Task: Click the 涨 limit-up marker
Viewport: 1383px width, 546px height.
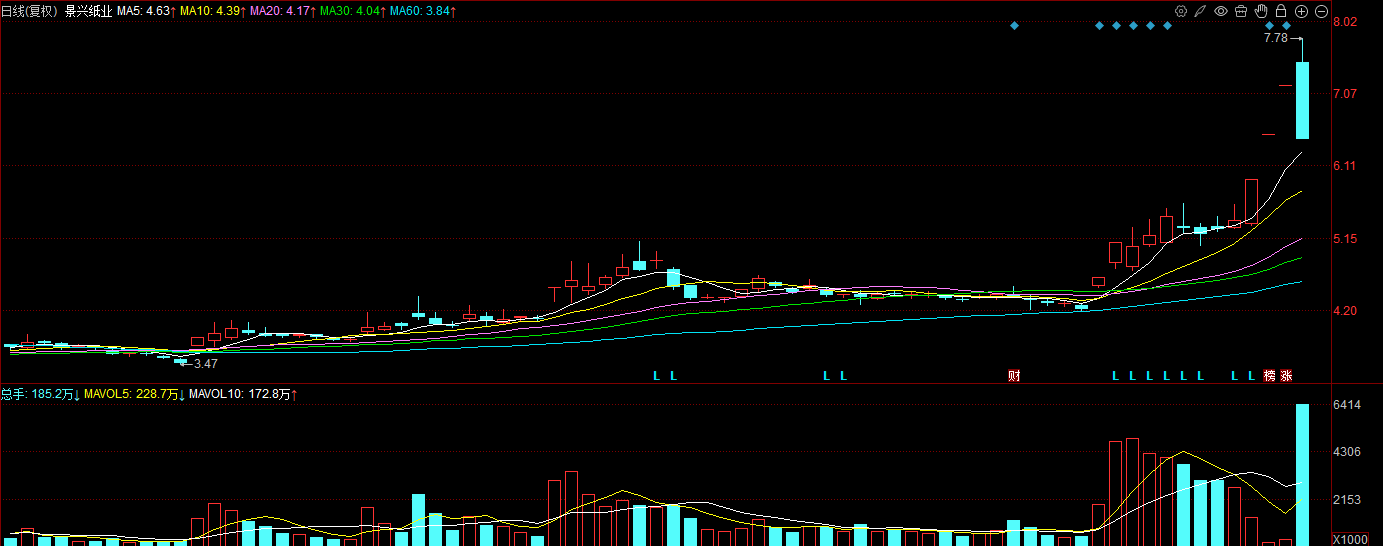Action: pos(1287,376)
